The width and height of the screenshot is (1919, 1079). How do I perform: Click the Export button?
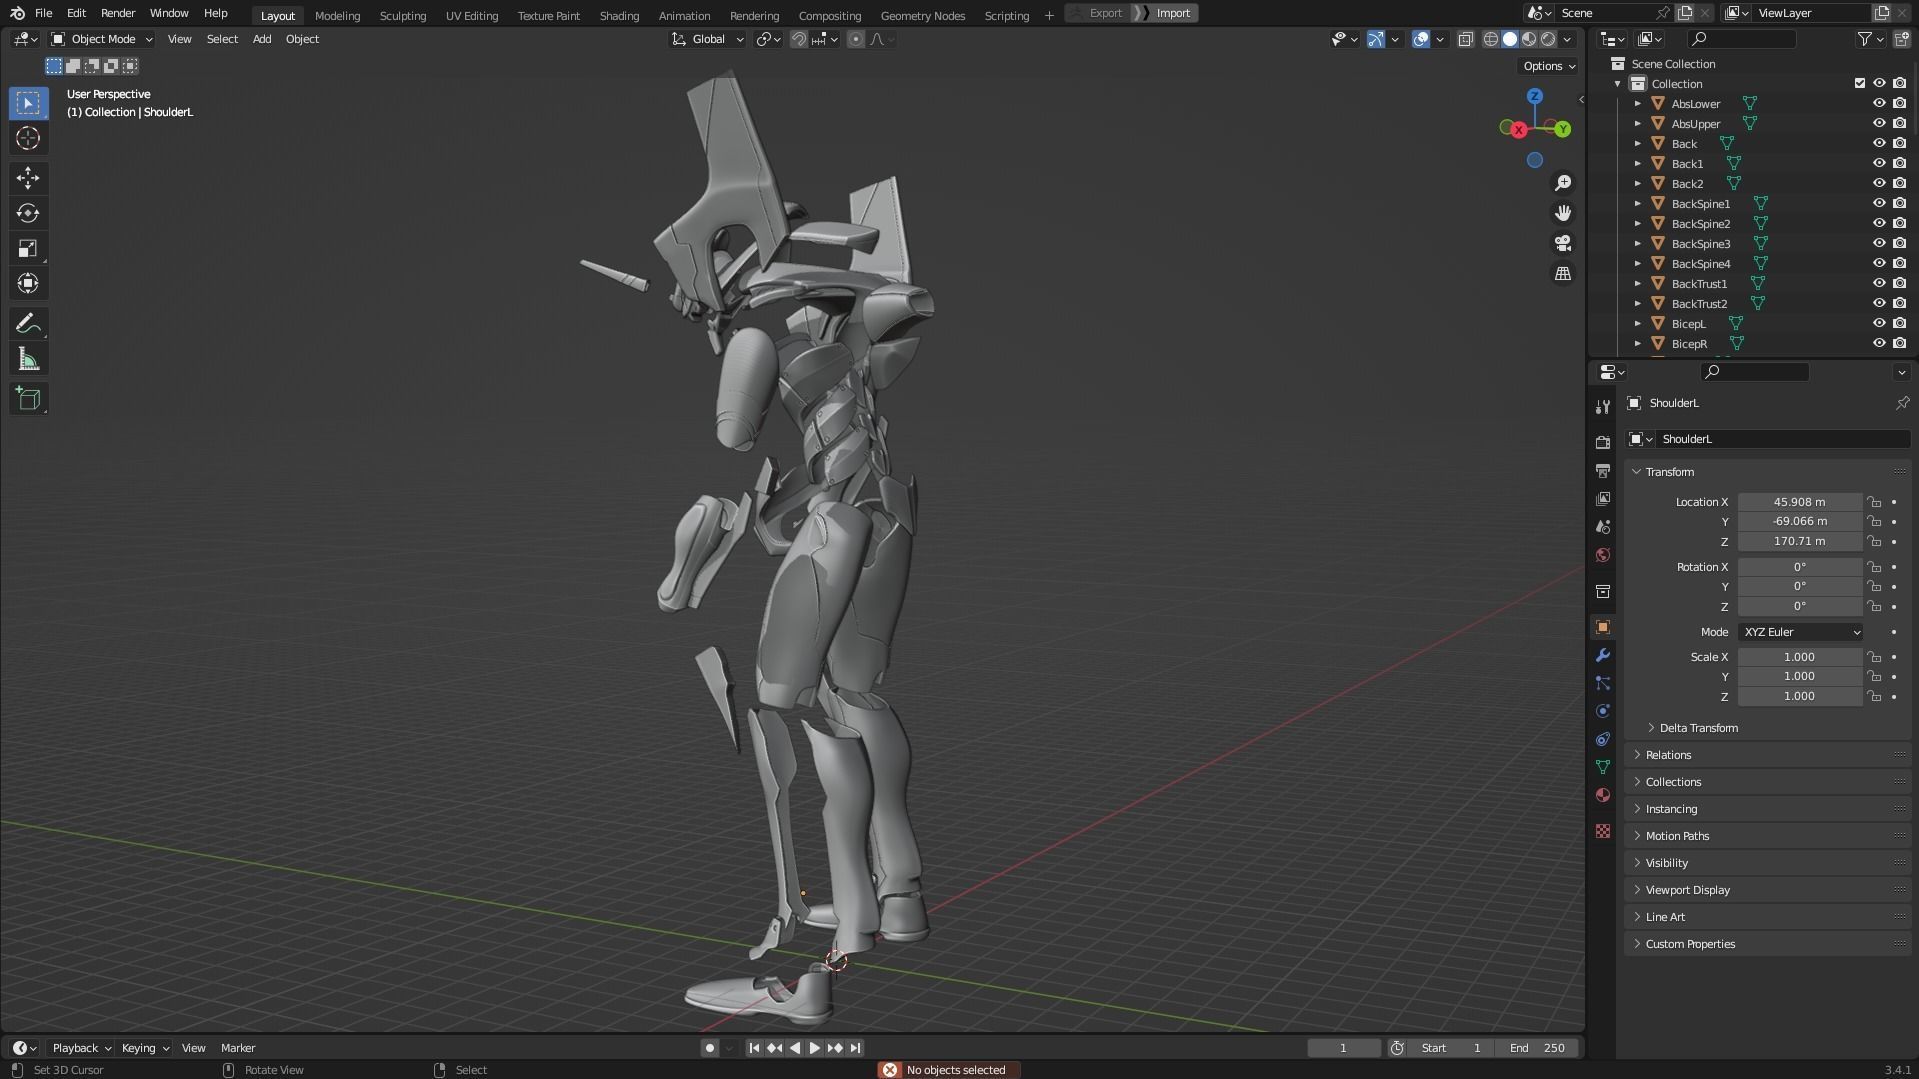1099,13
